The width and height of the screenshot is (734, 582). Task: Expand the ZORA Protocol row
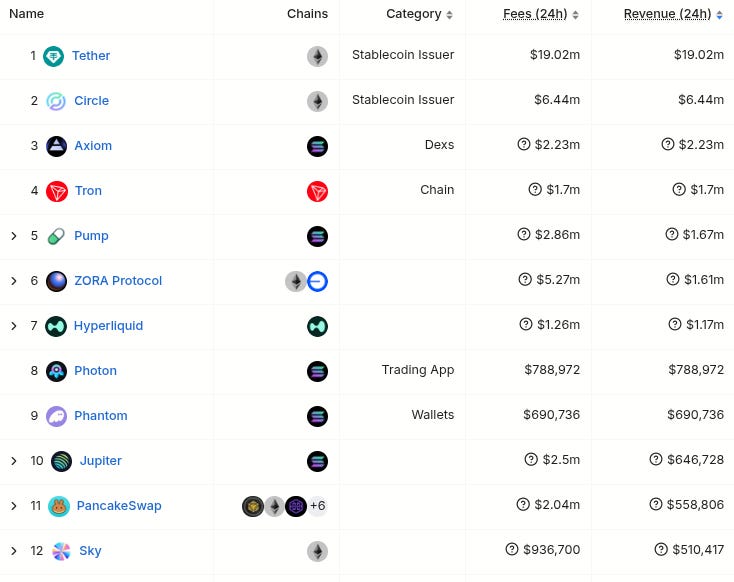point(14,281)
